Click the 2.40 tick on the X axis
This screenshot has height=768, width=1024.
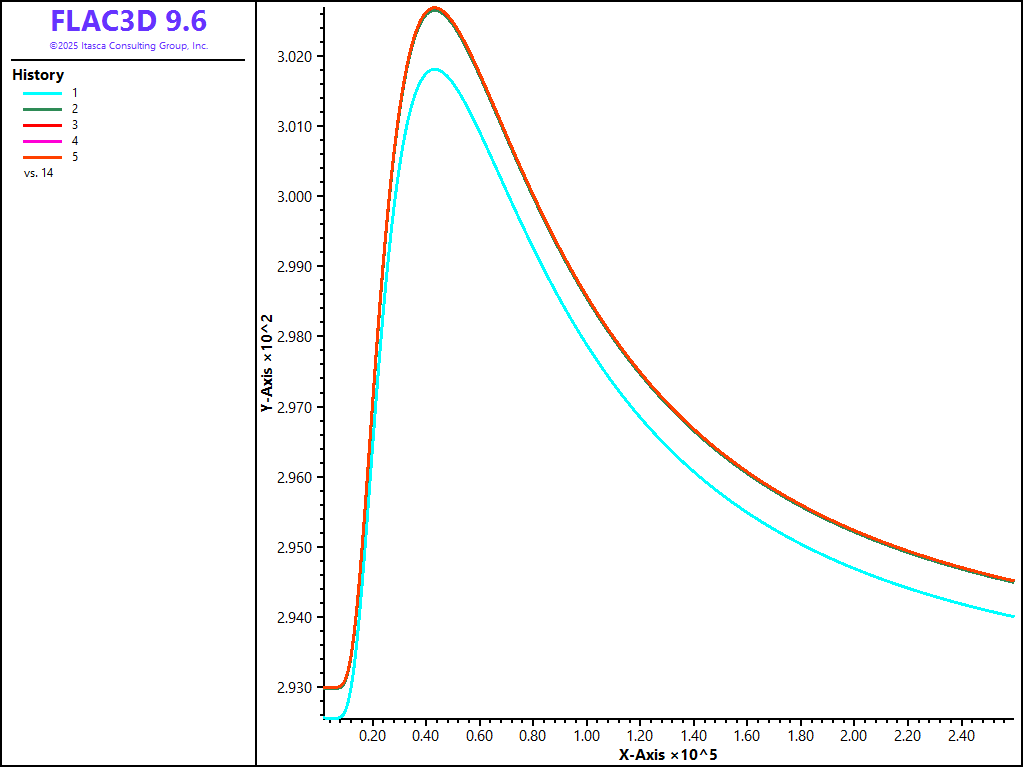(961, 736)
